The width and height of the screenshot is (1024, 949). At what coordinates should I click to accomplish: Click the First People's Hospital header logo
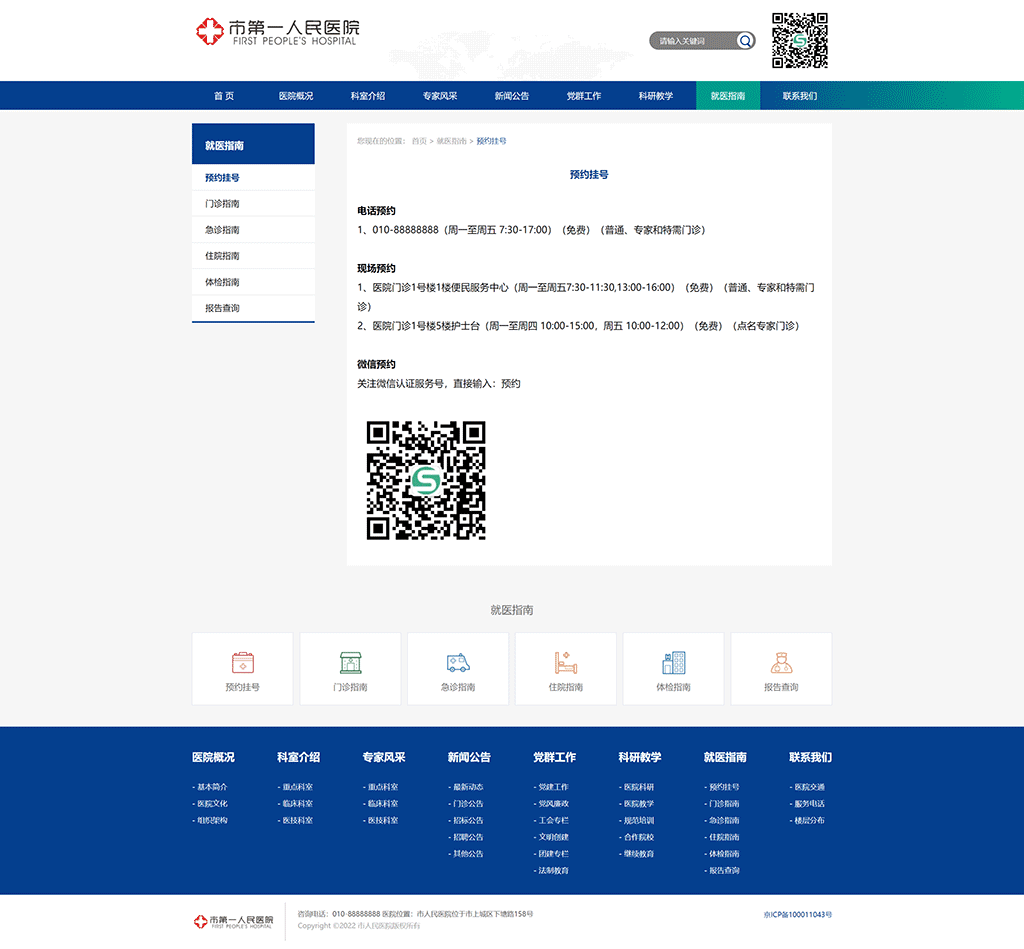pyautogui.click(x=277, y=32)
